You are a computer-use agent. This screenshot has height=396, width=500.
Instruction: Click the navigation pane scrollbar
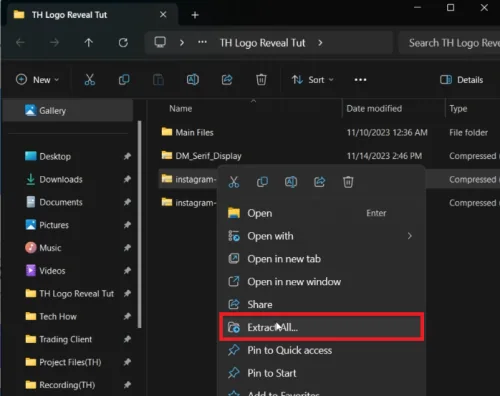pos(140,224)
